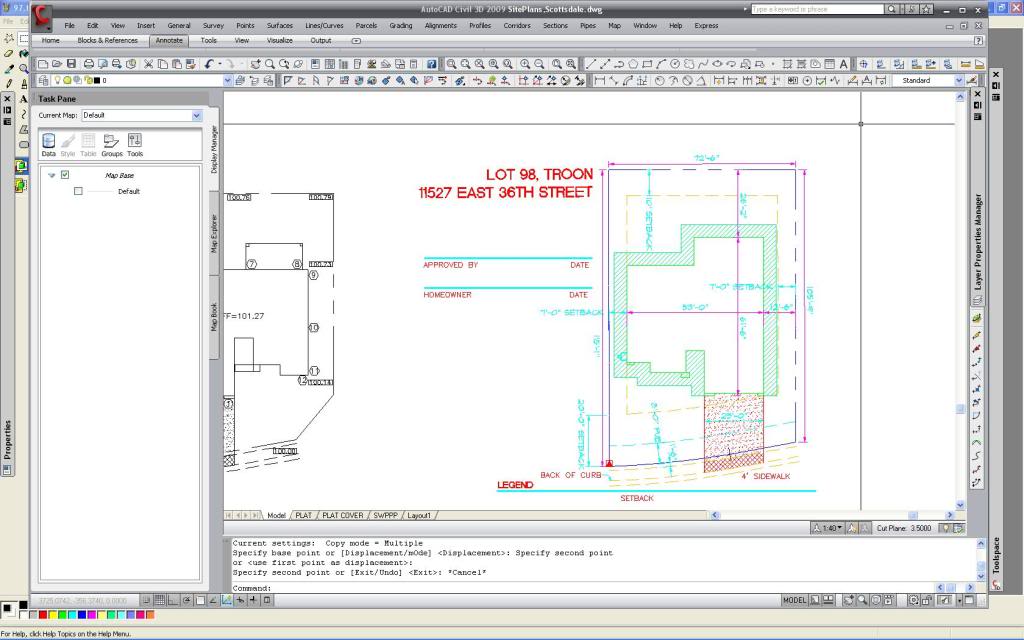1024x640 pixels.
Task: Pick the yellow color swatch in palette
Action: [x=53, y=615]
